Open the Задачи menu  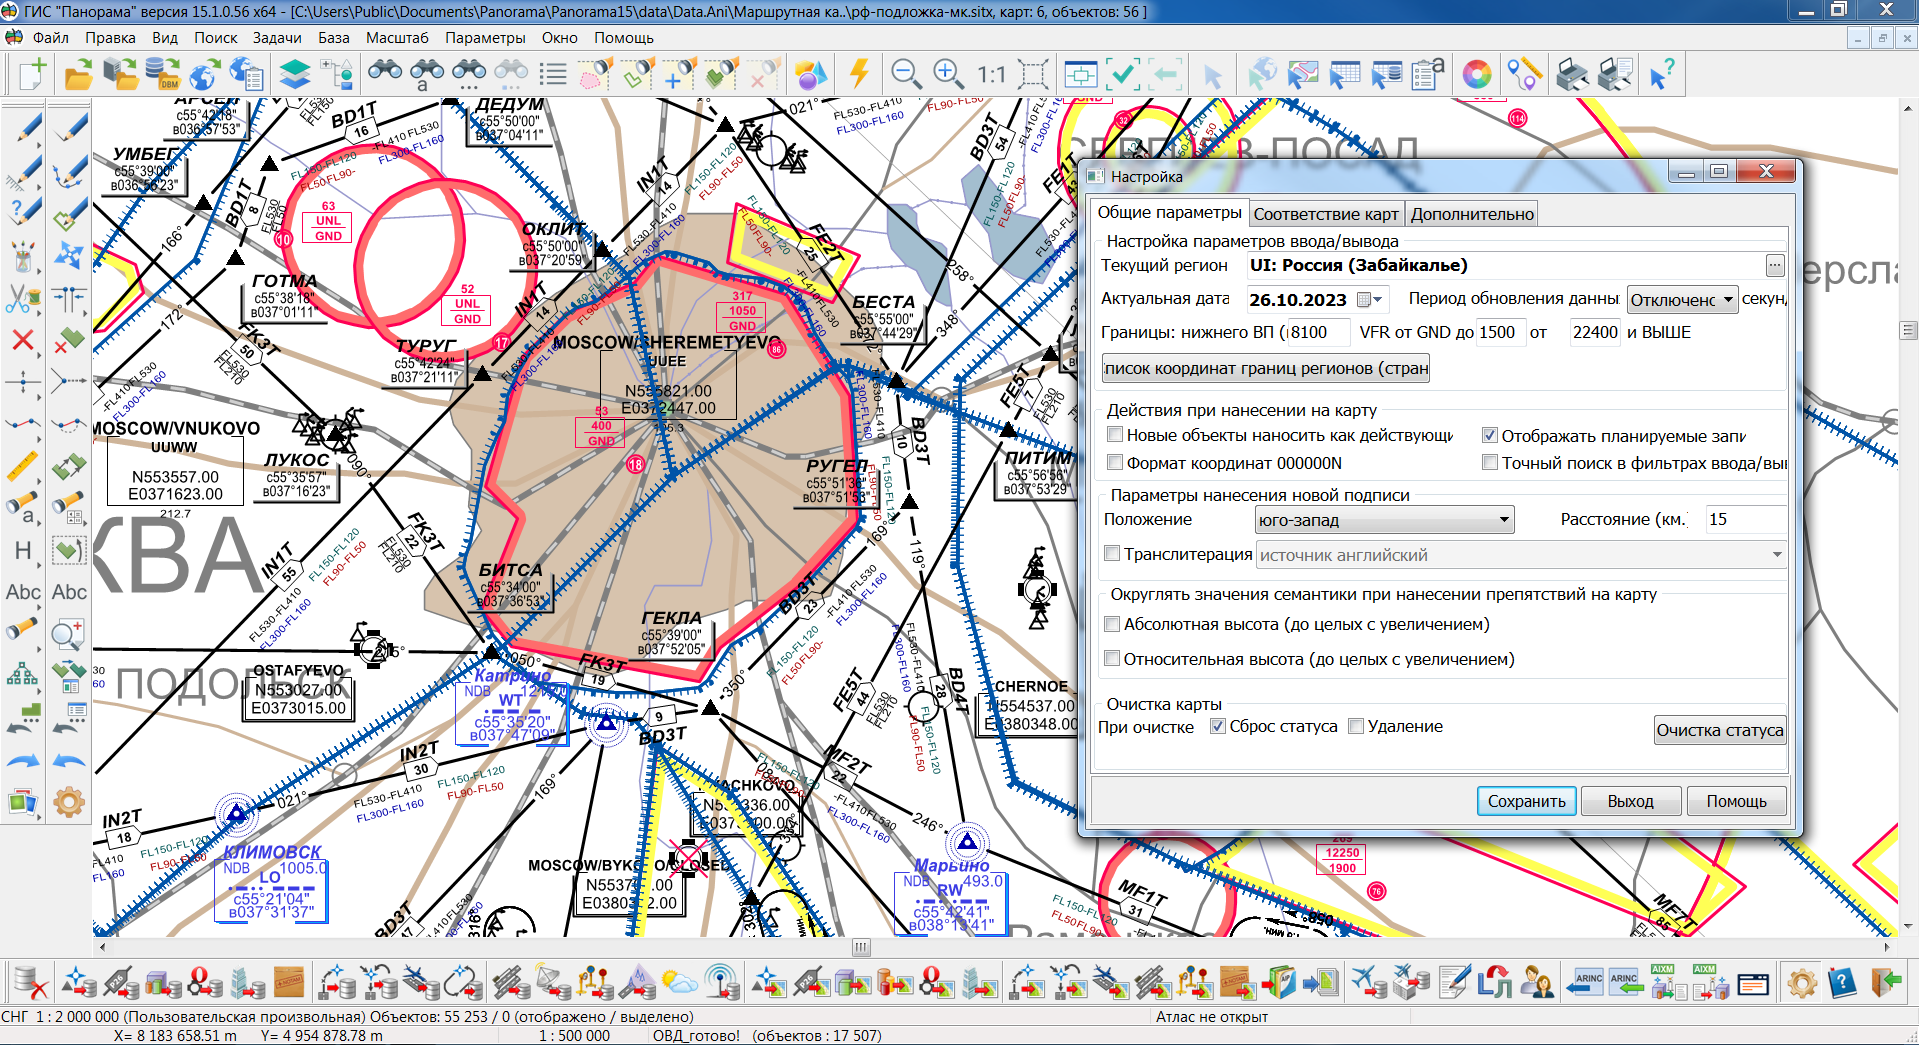pos(277,38)
